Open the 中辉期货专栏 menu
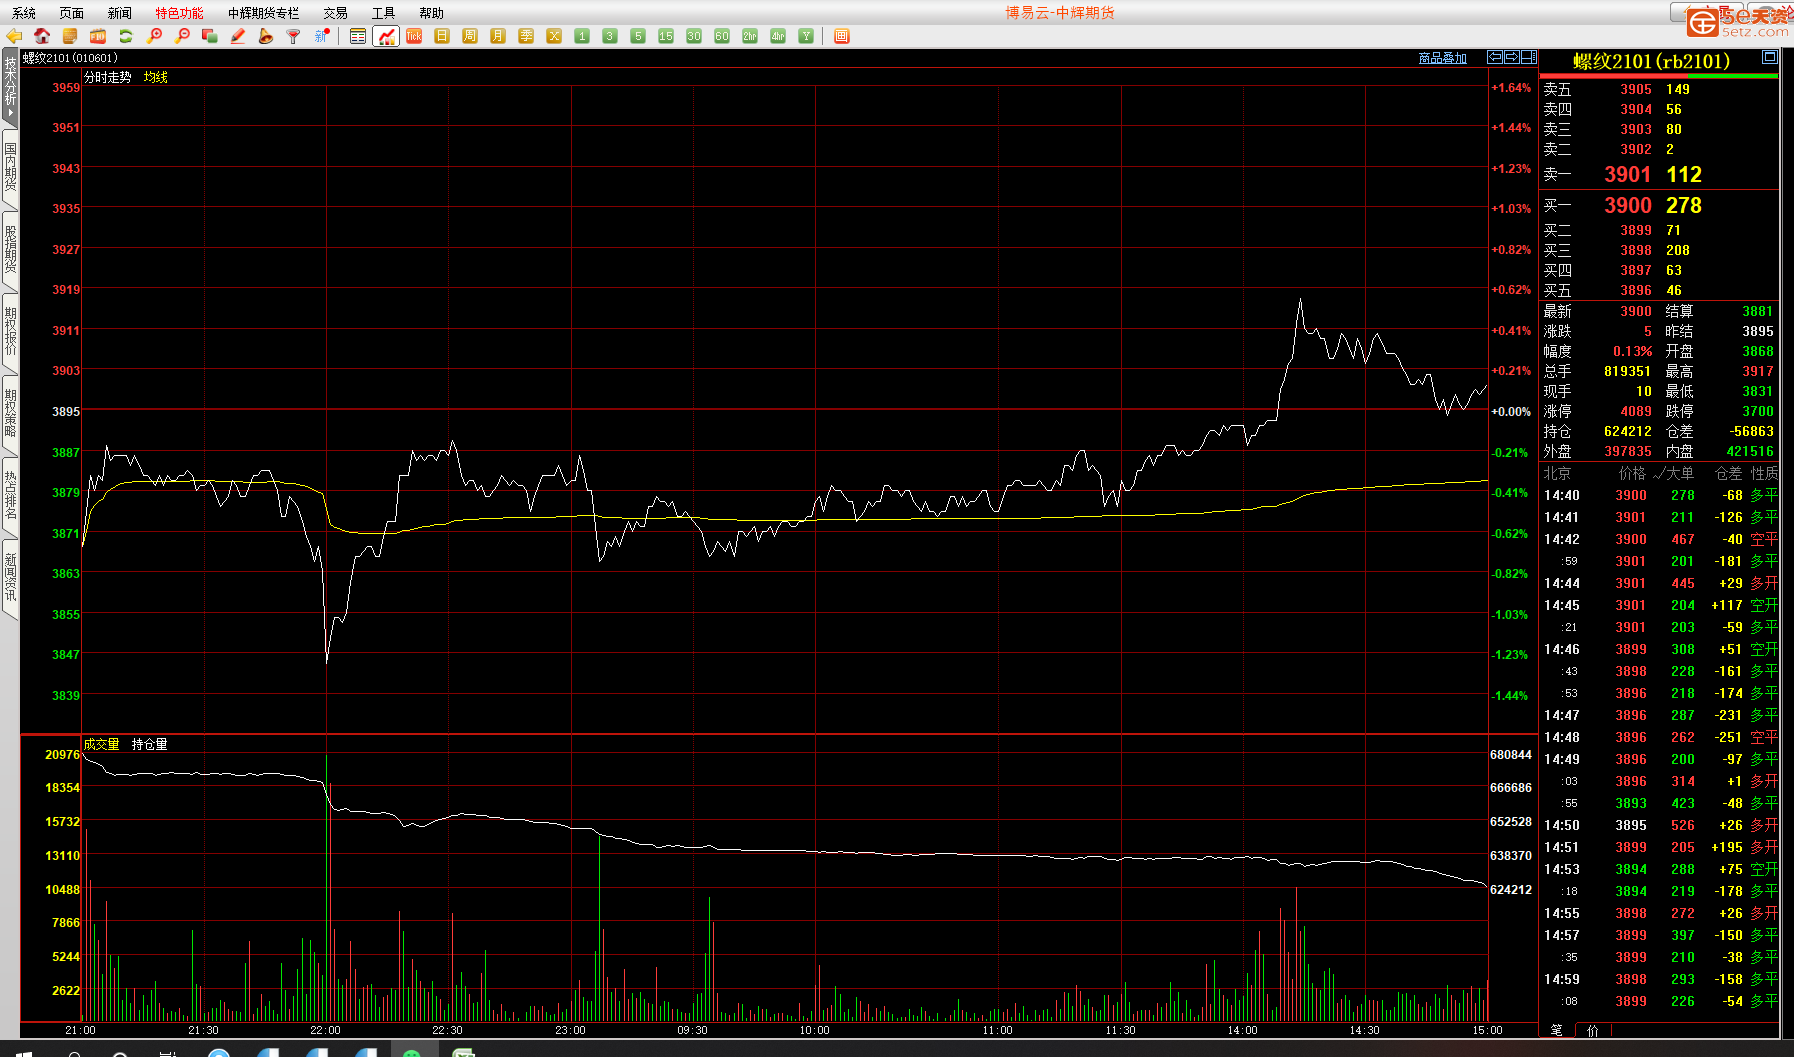Screen dimensions: 1794x1057 tap(264, 13)
